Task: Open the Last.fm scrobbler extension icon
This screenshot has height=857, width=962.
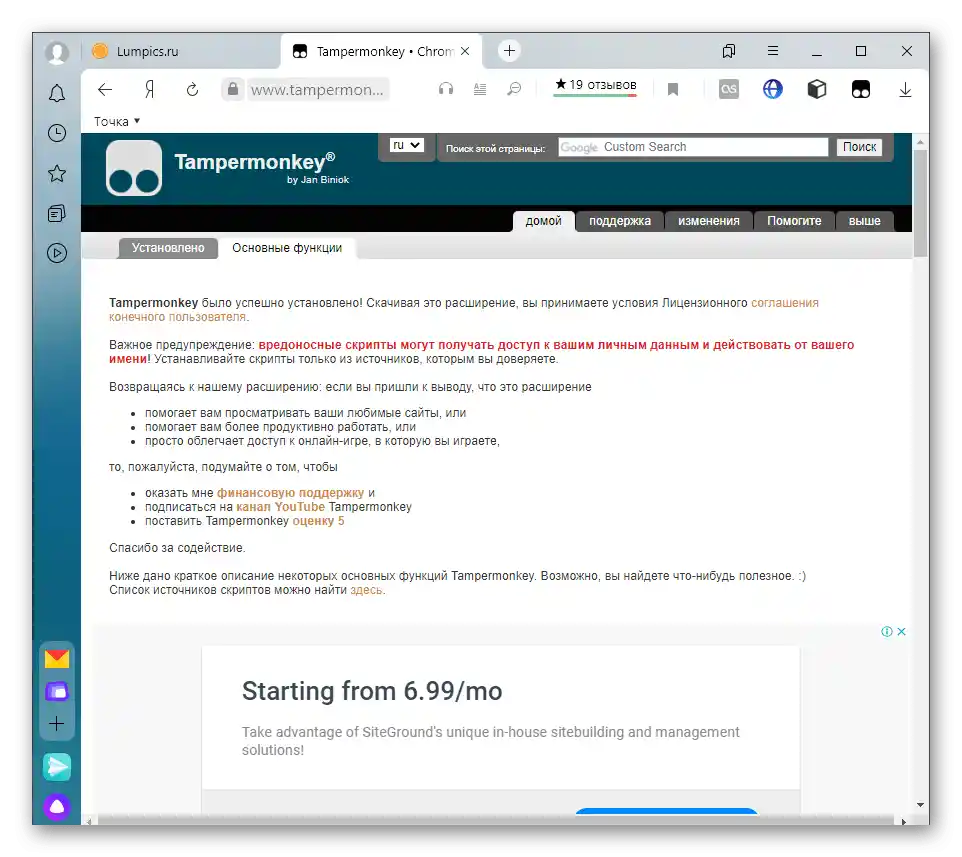Action: [729, 89]
